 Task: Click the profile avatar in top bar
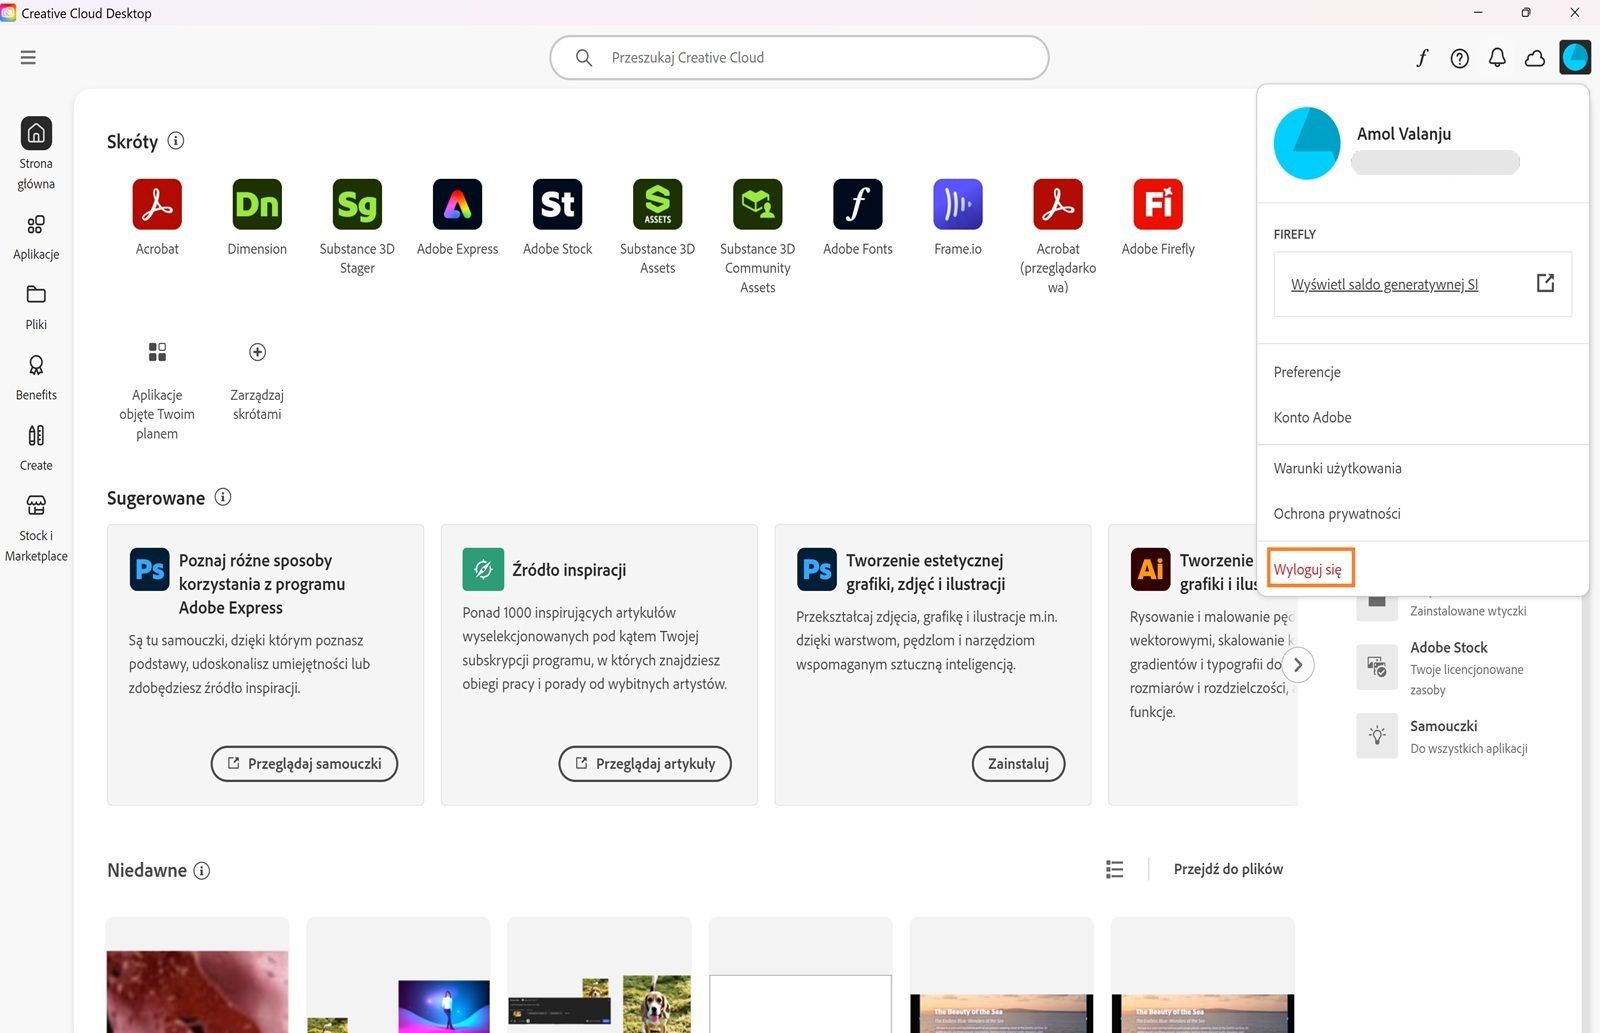coord(1575,57)
